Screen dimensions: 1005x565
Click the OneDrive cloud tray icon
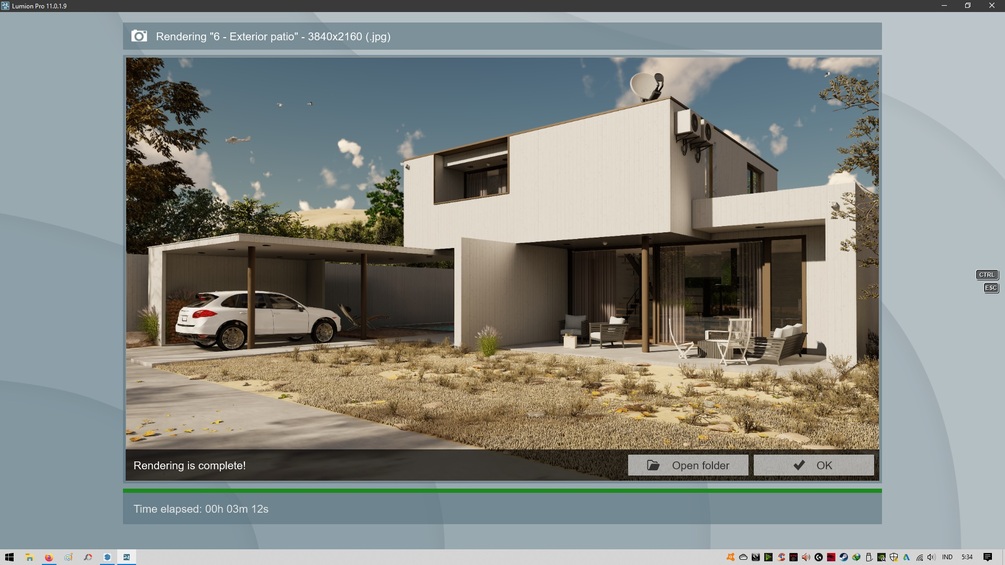click(743, 557)
